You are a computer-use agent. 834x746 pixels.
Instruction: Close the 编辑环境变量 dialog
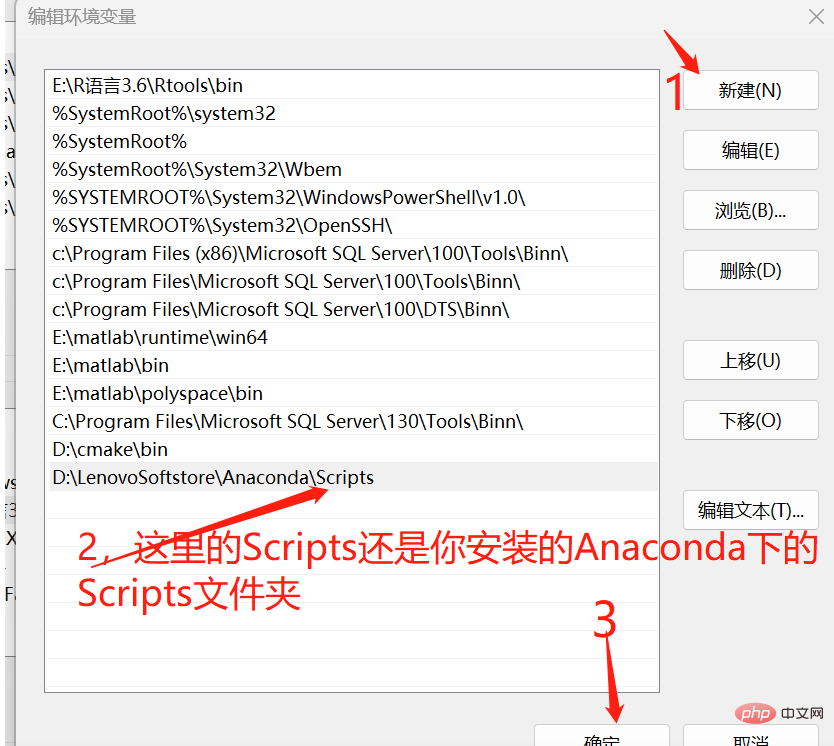pos(816,16)
